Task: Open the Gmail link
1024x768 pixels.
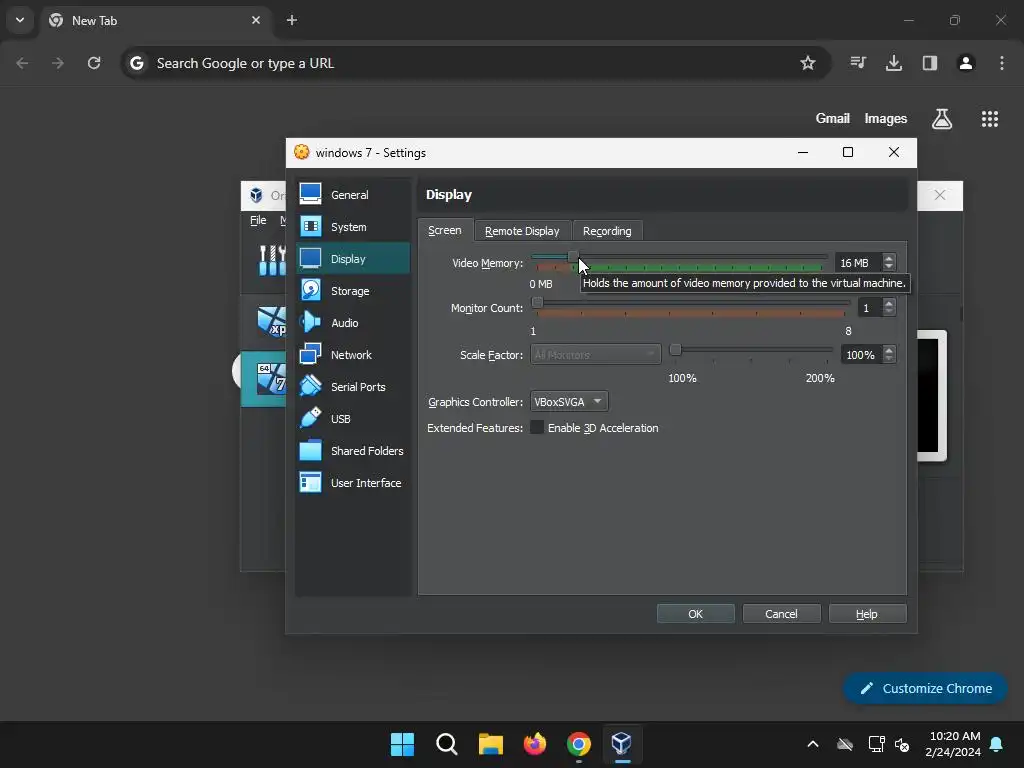Action: 833,118
